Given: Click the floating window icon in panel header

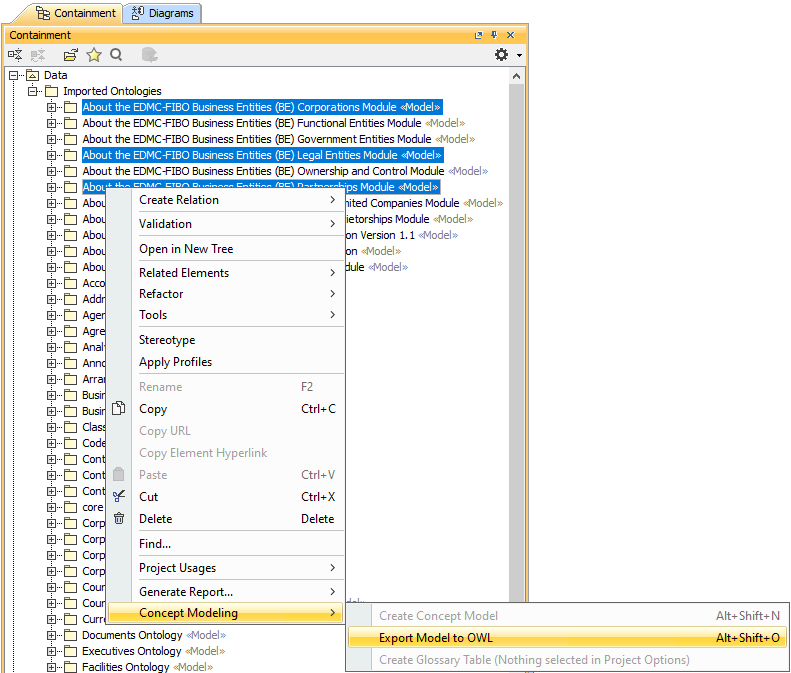Looking at the screenshot, I should [479, 35].
